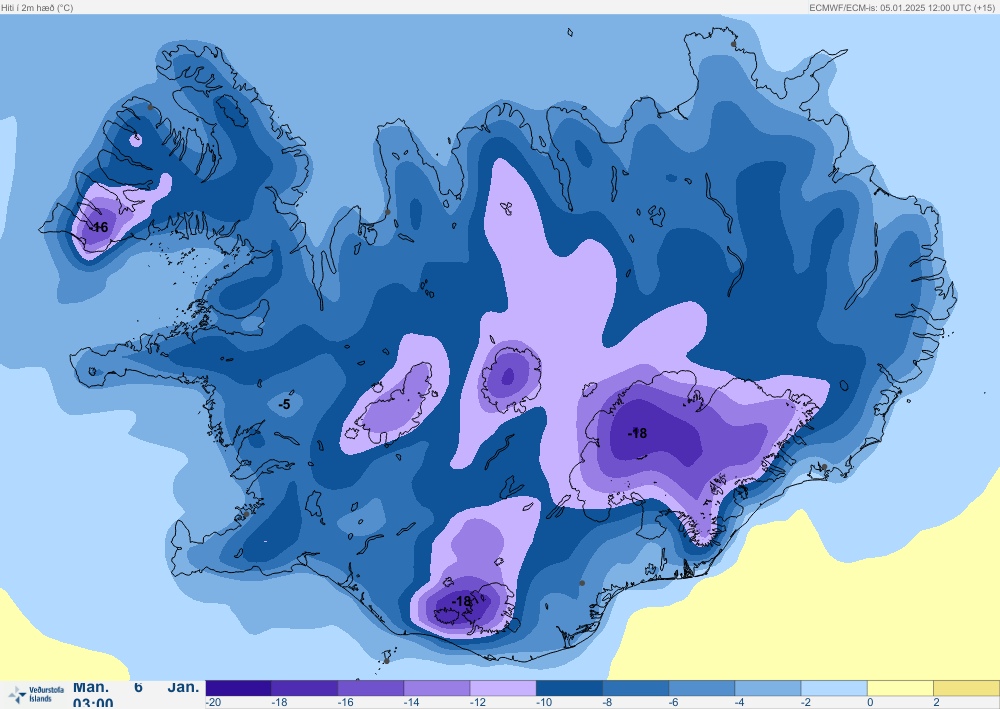Select the -12 to -10 light lilac legend swatch
This screenshot has height=709, width=1000.
(504, 688)
